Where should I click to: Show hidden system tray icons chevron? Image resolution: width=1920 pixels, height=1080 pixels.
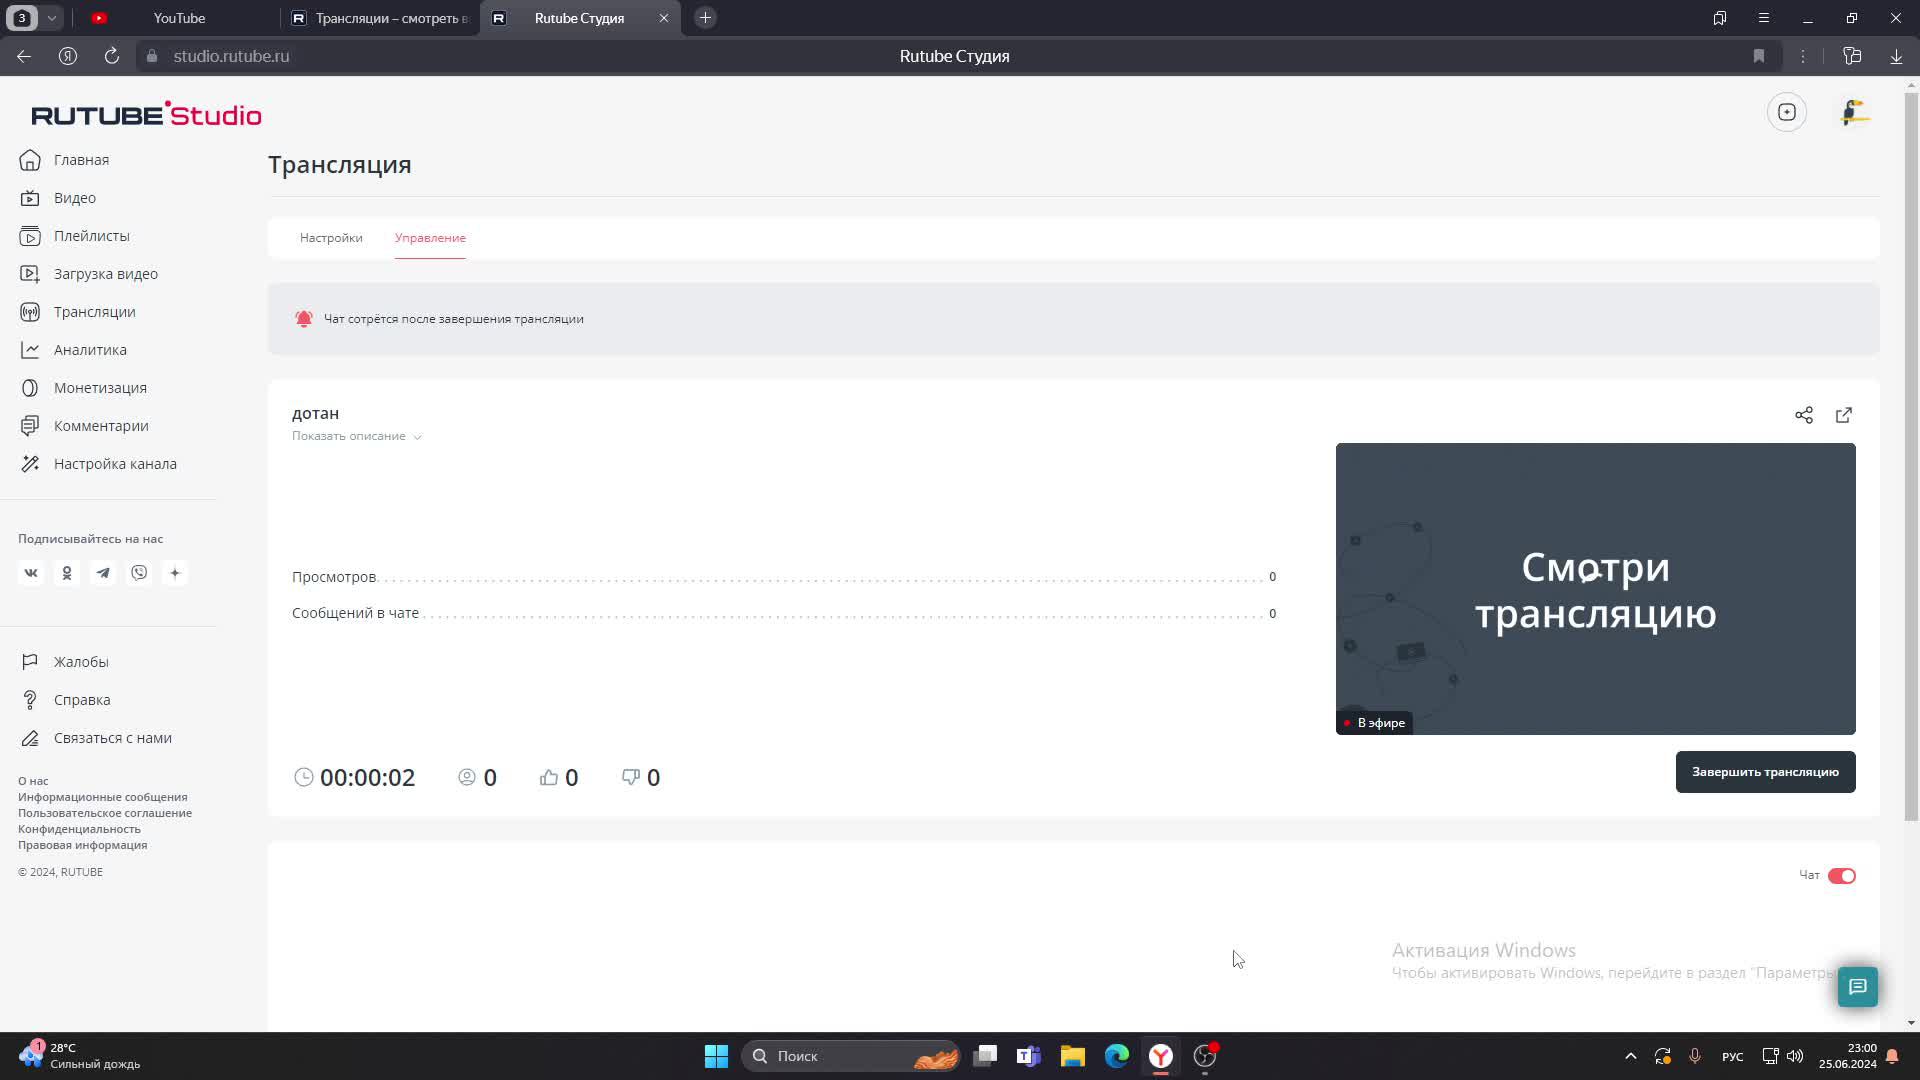point(1630,1056)
